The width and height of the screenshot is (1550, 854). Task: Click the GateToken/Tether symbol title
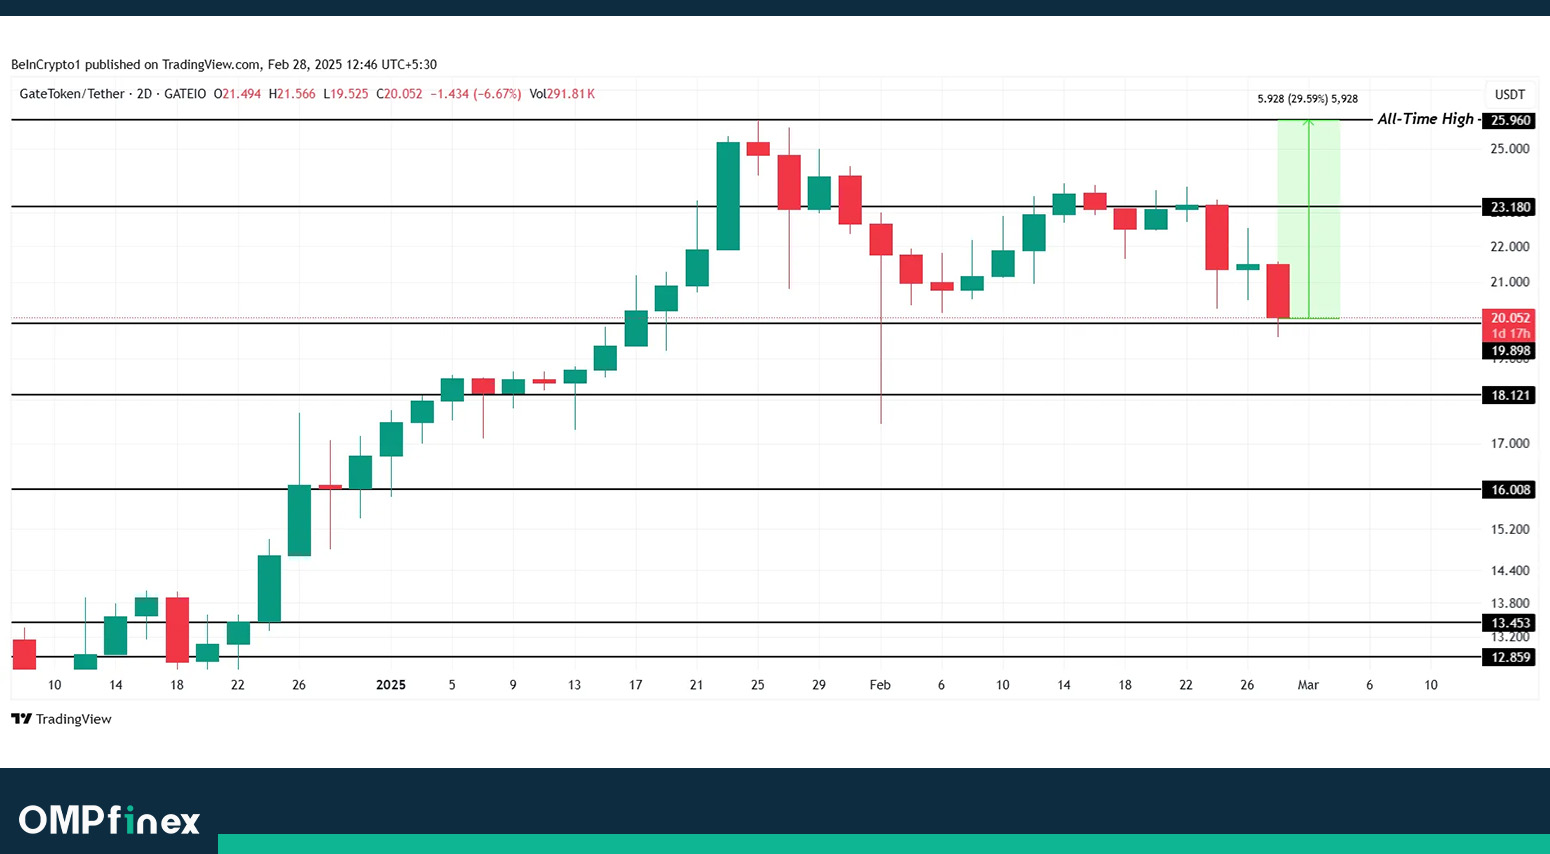coord(72,94)
